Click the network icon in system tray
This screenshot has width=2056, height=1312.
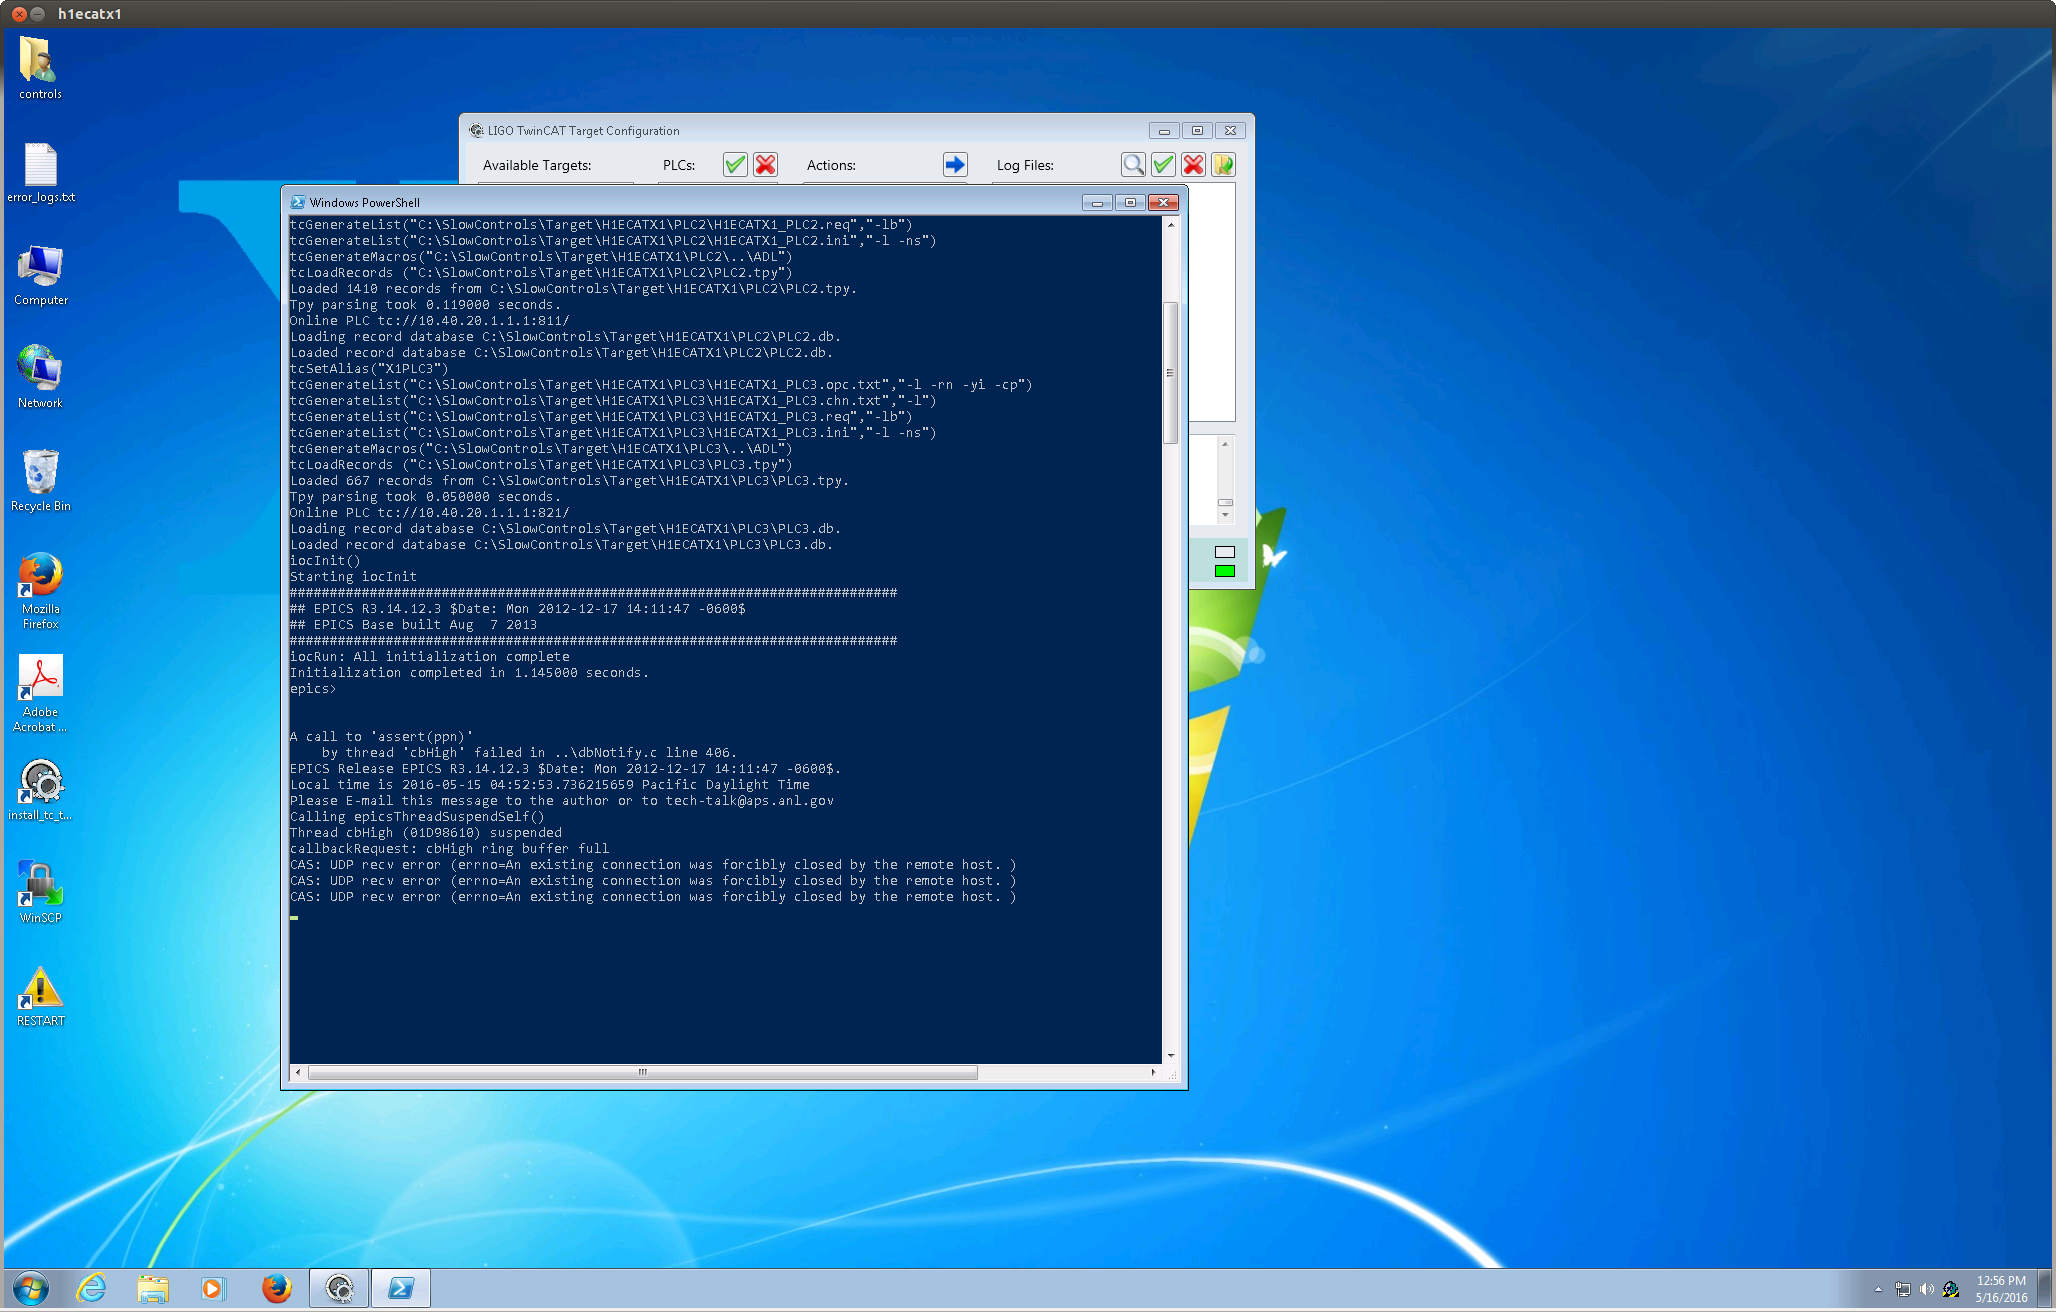(1902, 1289)
